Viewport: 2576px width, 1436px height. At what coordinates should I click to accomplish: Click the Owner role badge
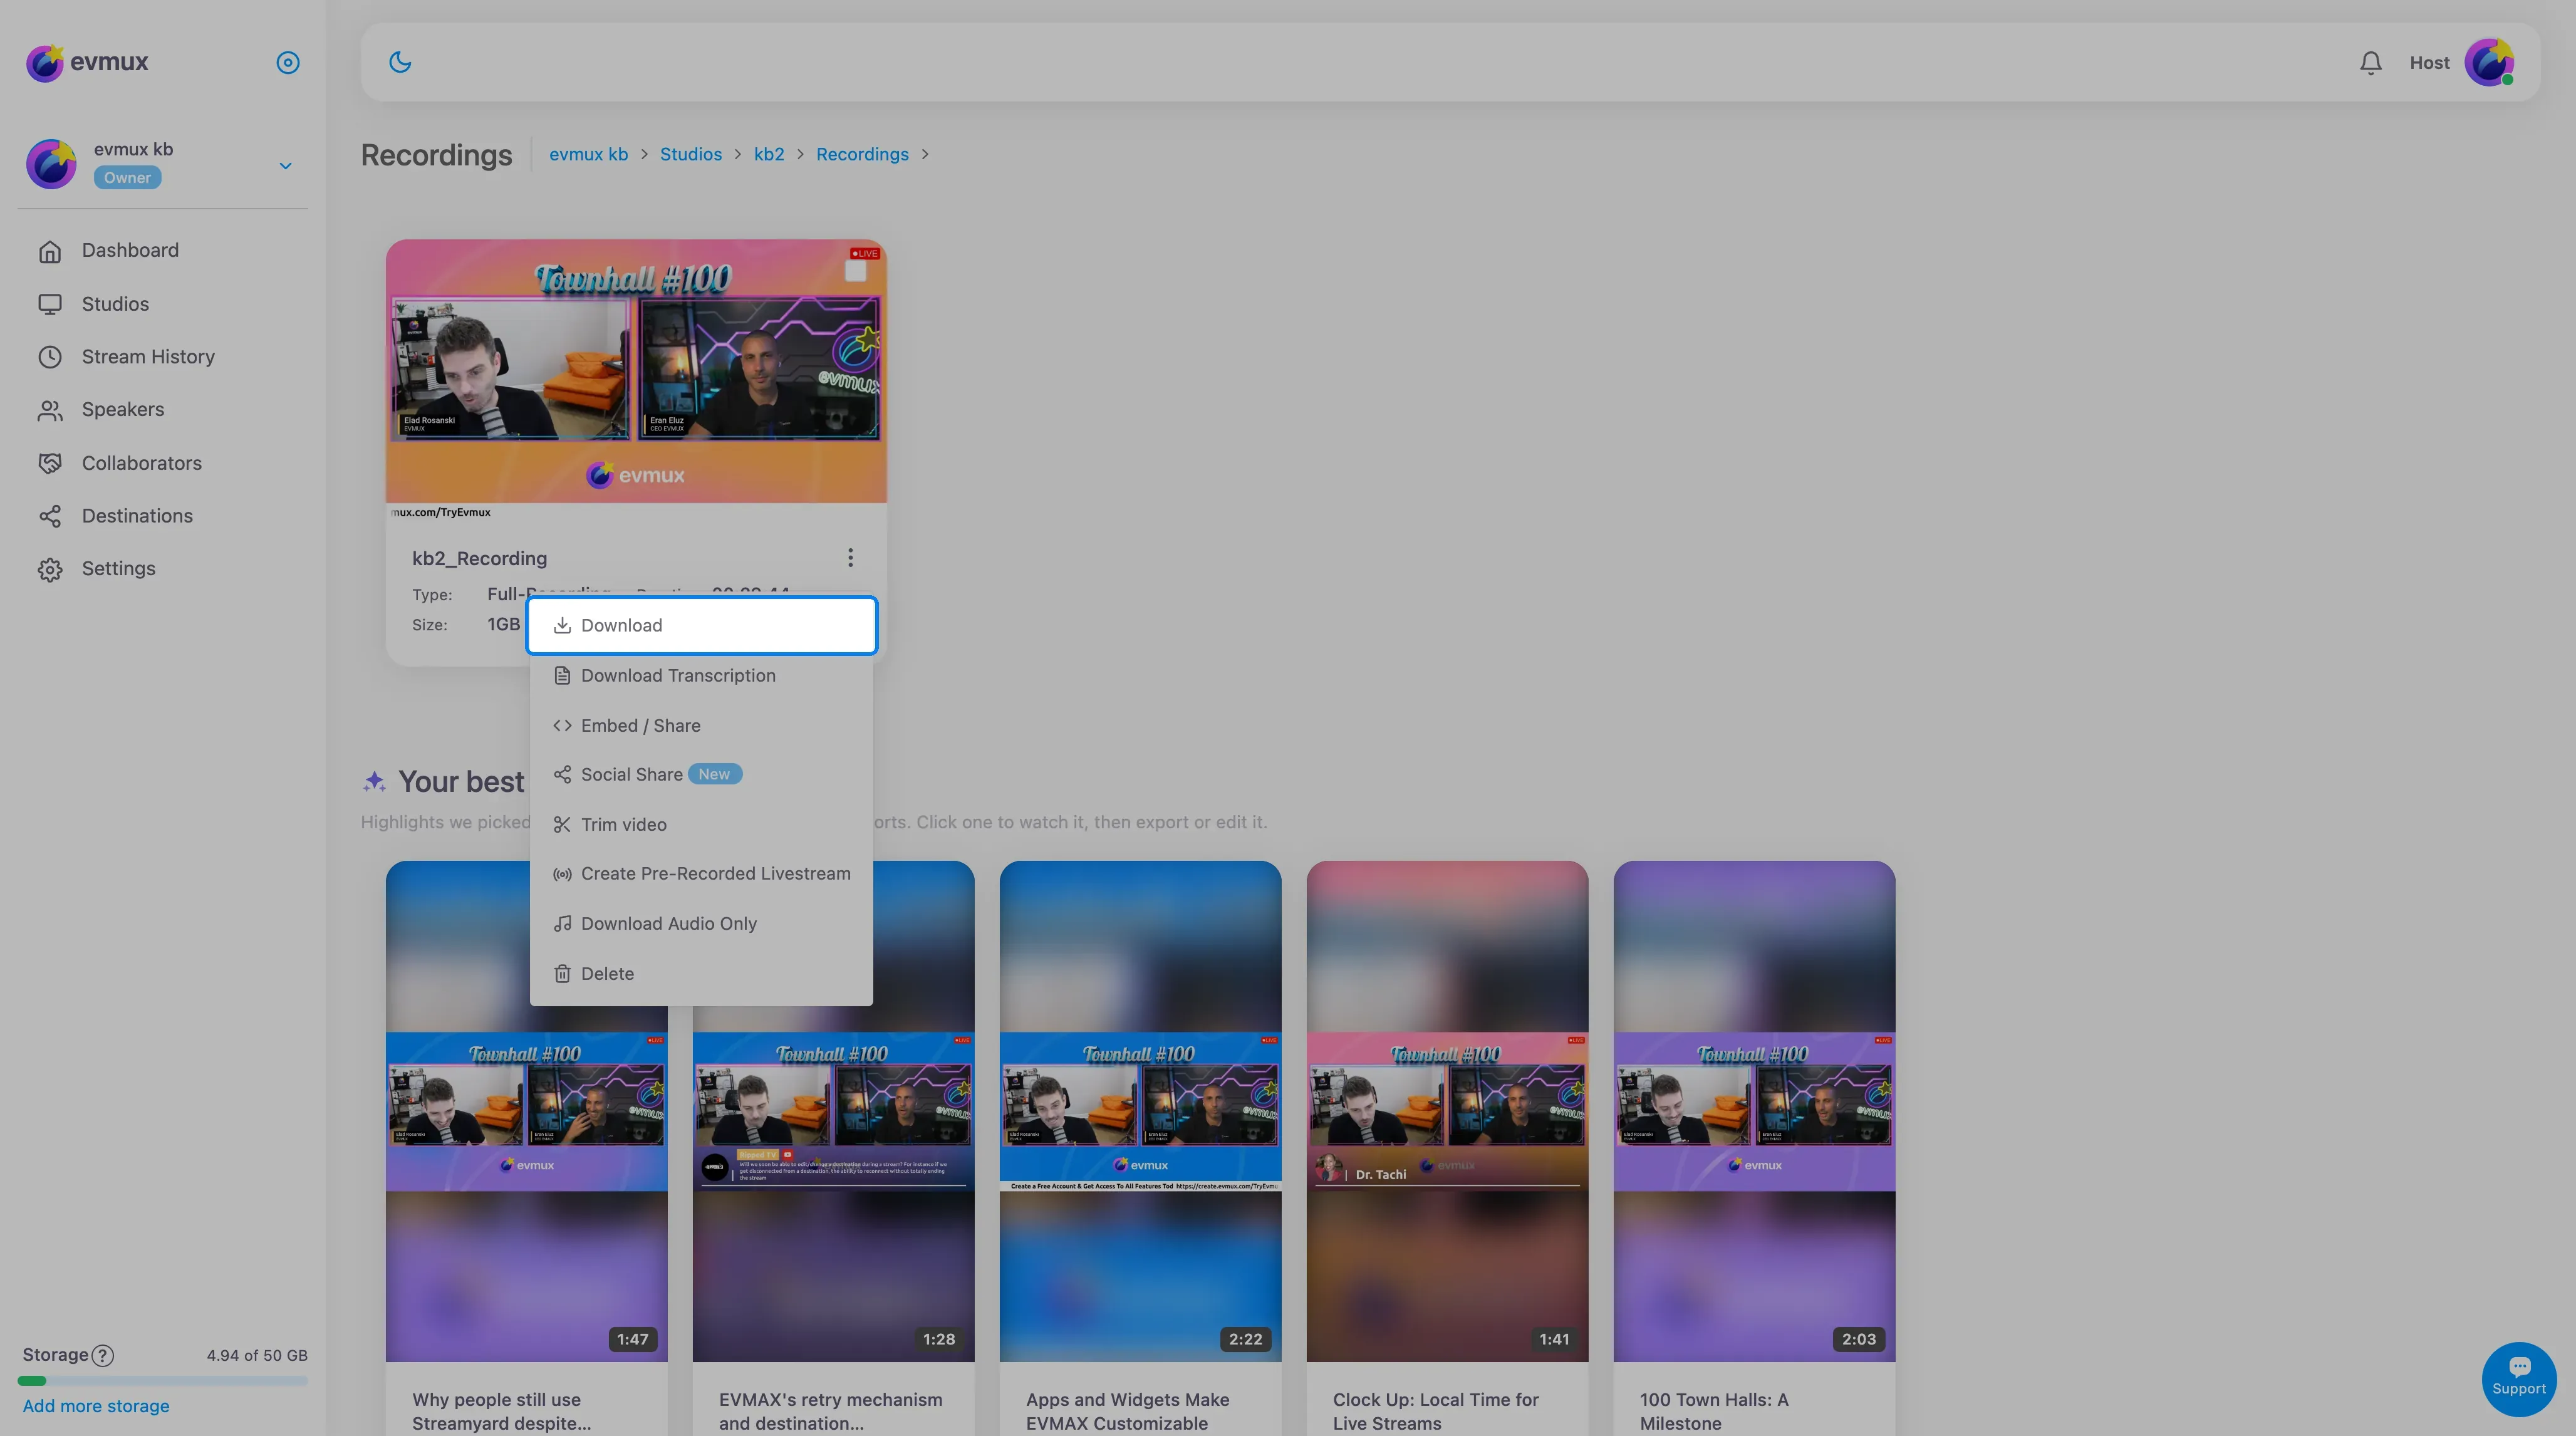coord(127,178)
